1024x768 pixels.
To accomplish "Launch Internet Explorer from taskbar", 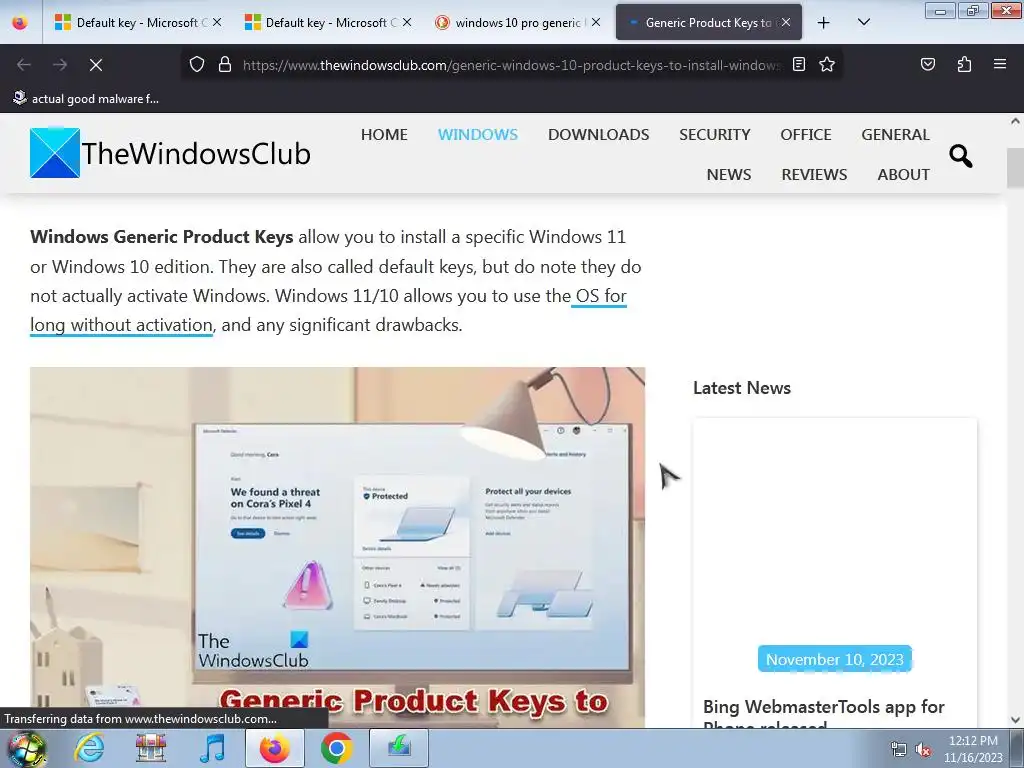I will pos(89,748).
